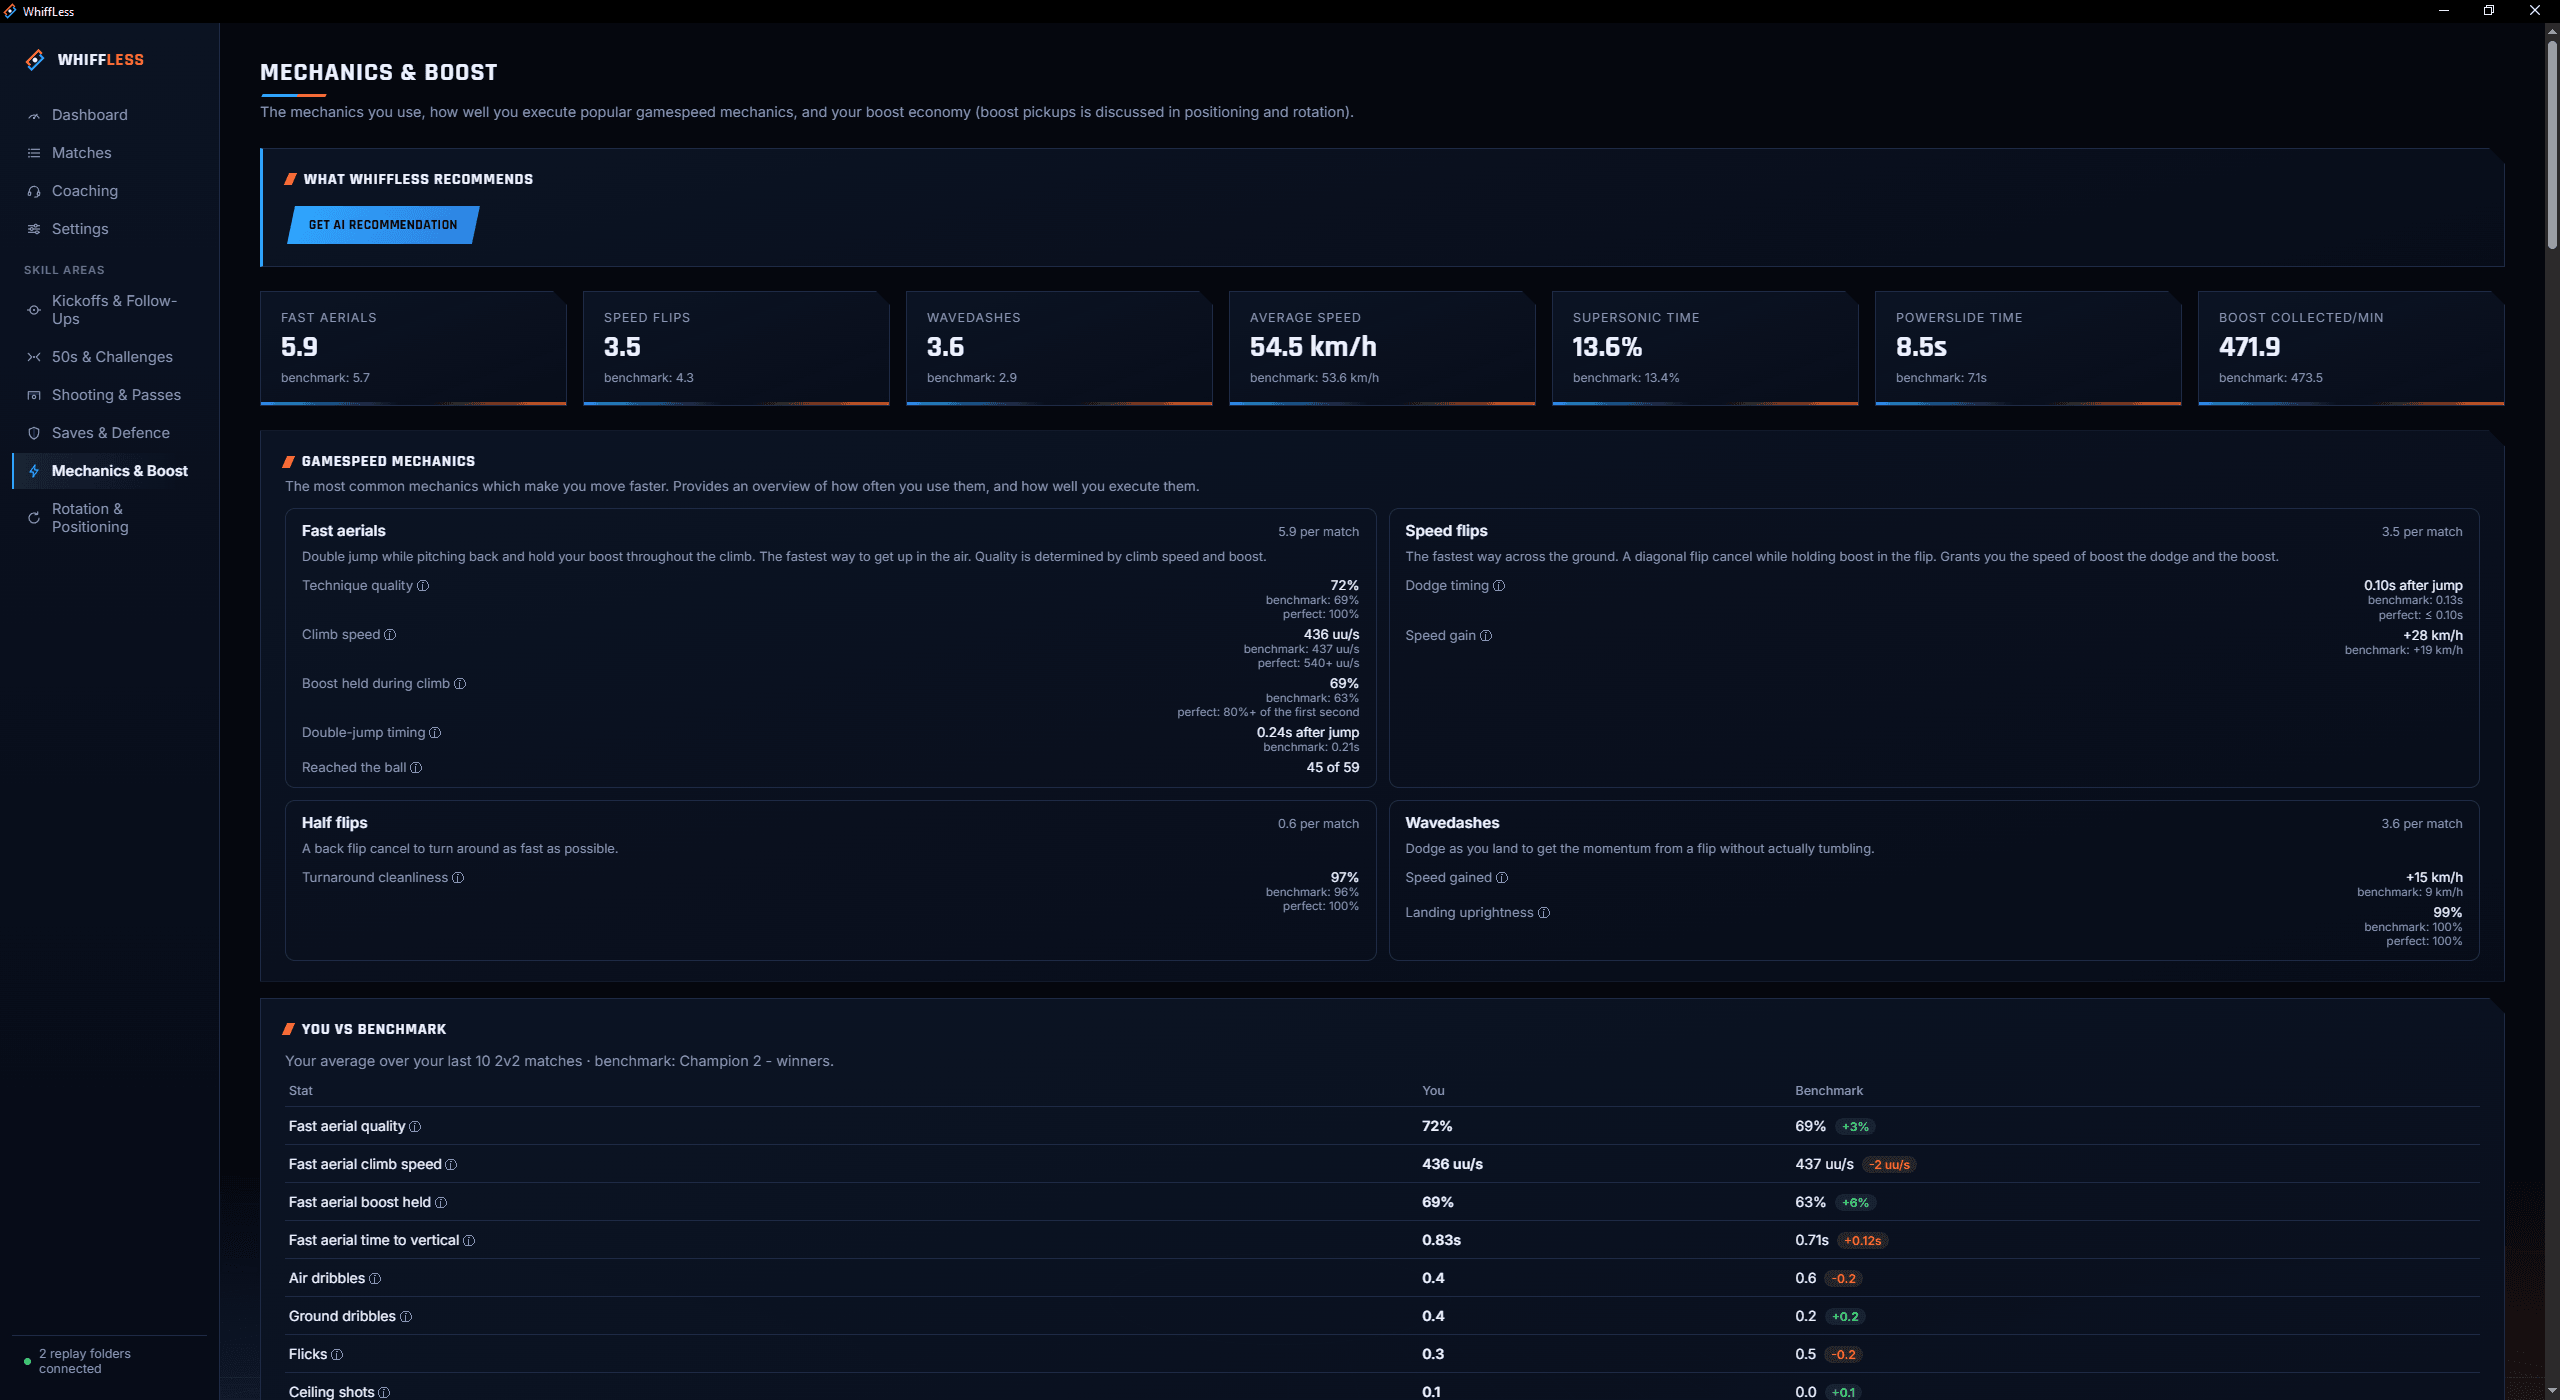The width and height of the screenshot is (2560, 1400).
Task: Click the info icon next to Ground dribbles
Action: pyautogui.click(x=406, y=1317)
